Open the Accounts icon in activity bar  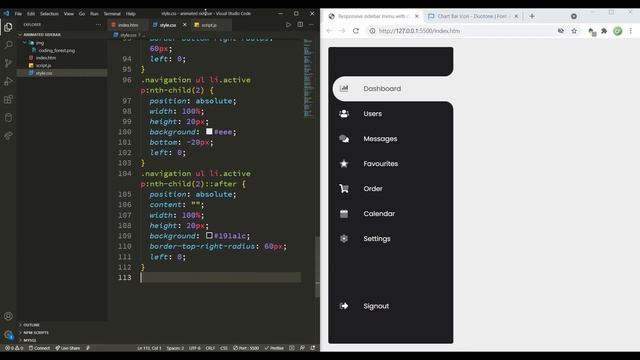(8, 316)
